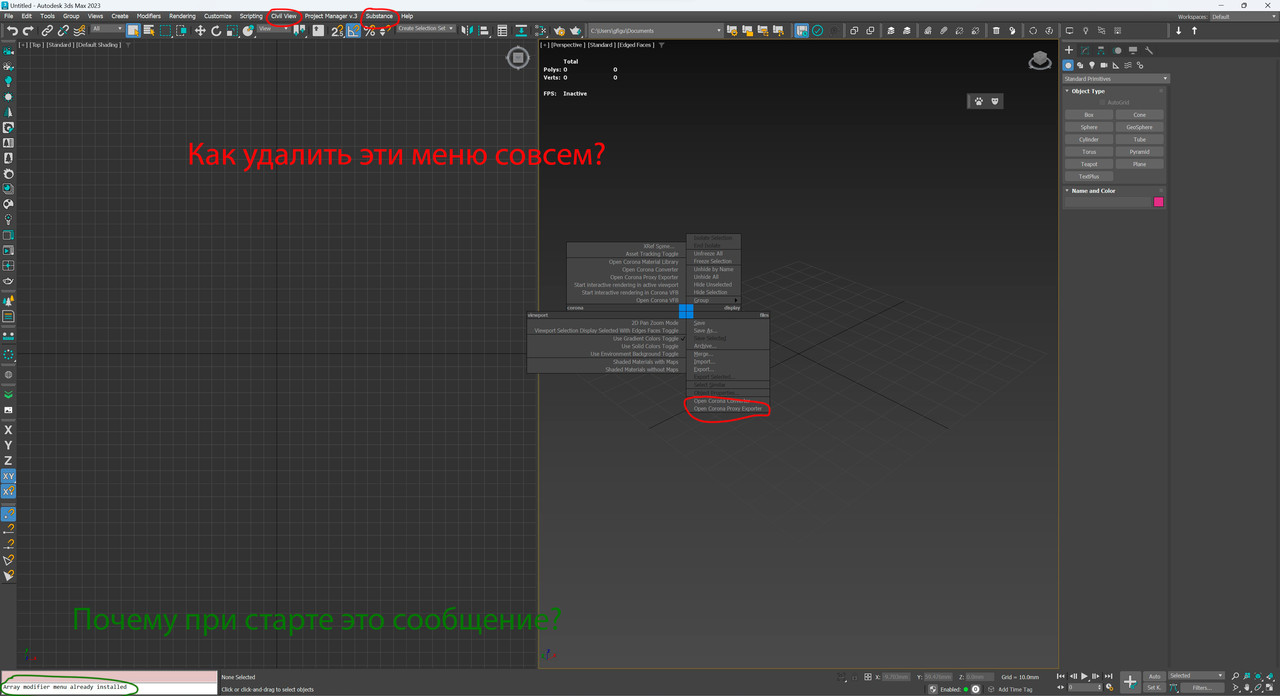Click the object name input field
Viewport: 1280px width, 696px height.
coord(1108,202)
